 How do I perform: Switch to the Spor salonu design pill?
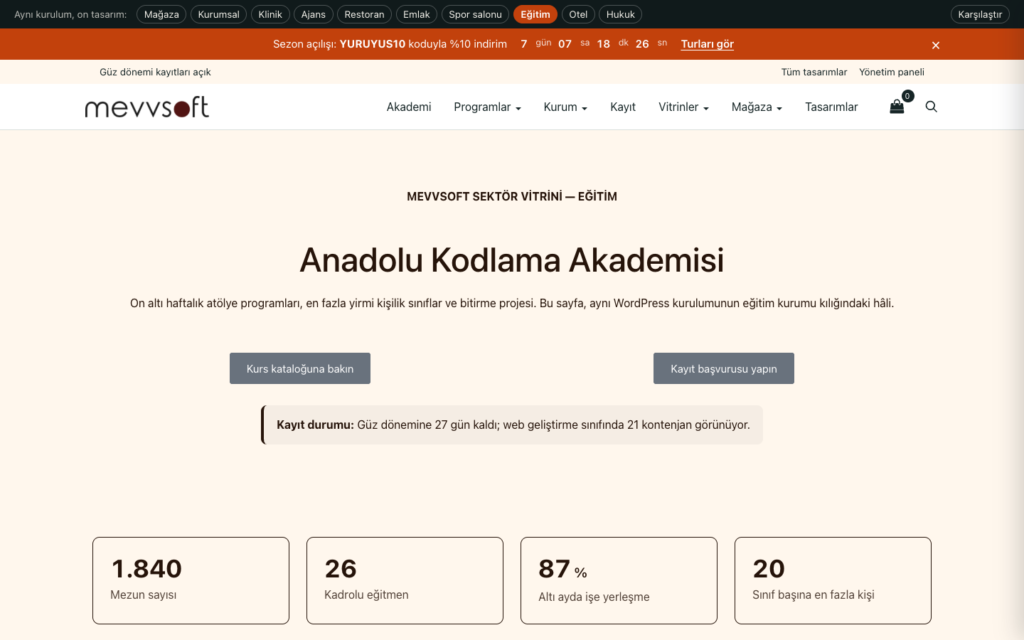475,14
